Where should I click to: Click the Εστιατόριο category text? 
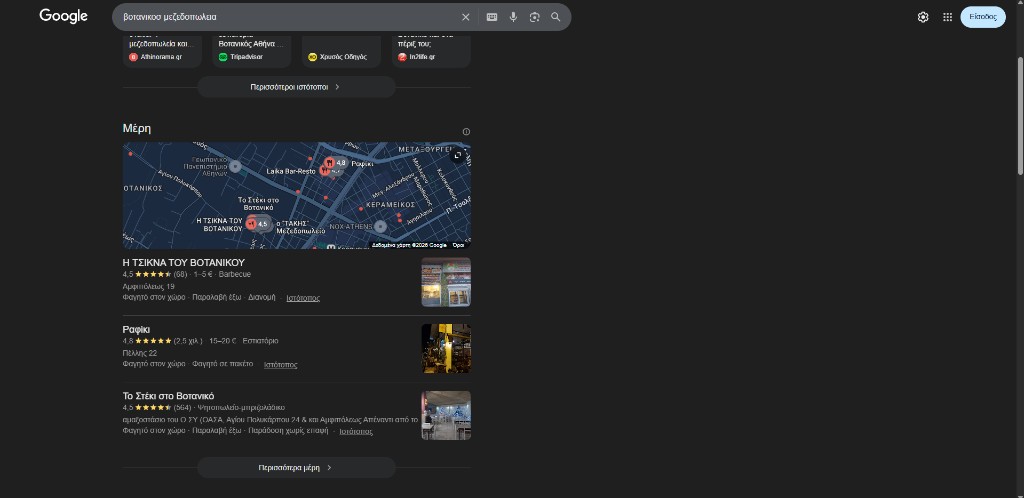260,341
